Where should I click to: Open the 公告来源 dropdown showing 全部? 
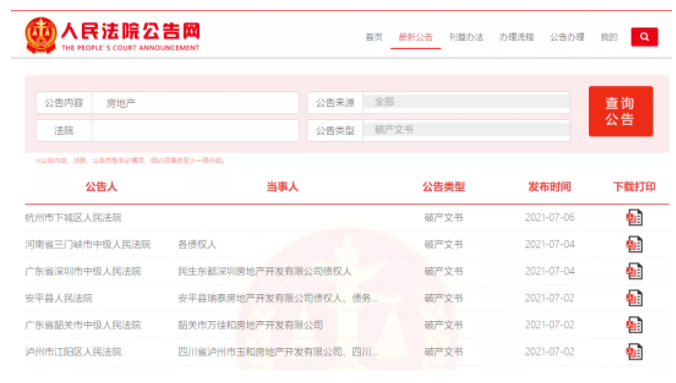coord(466,102)
